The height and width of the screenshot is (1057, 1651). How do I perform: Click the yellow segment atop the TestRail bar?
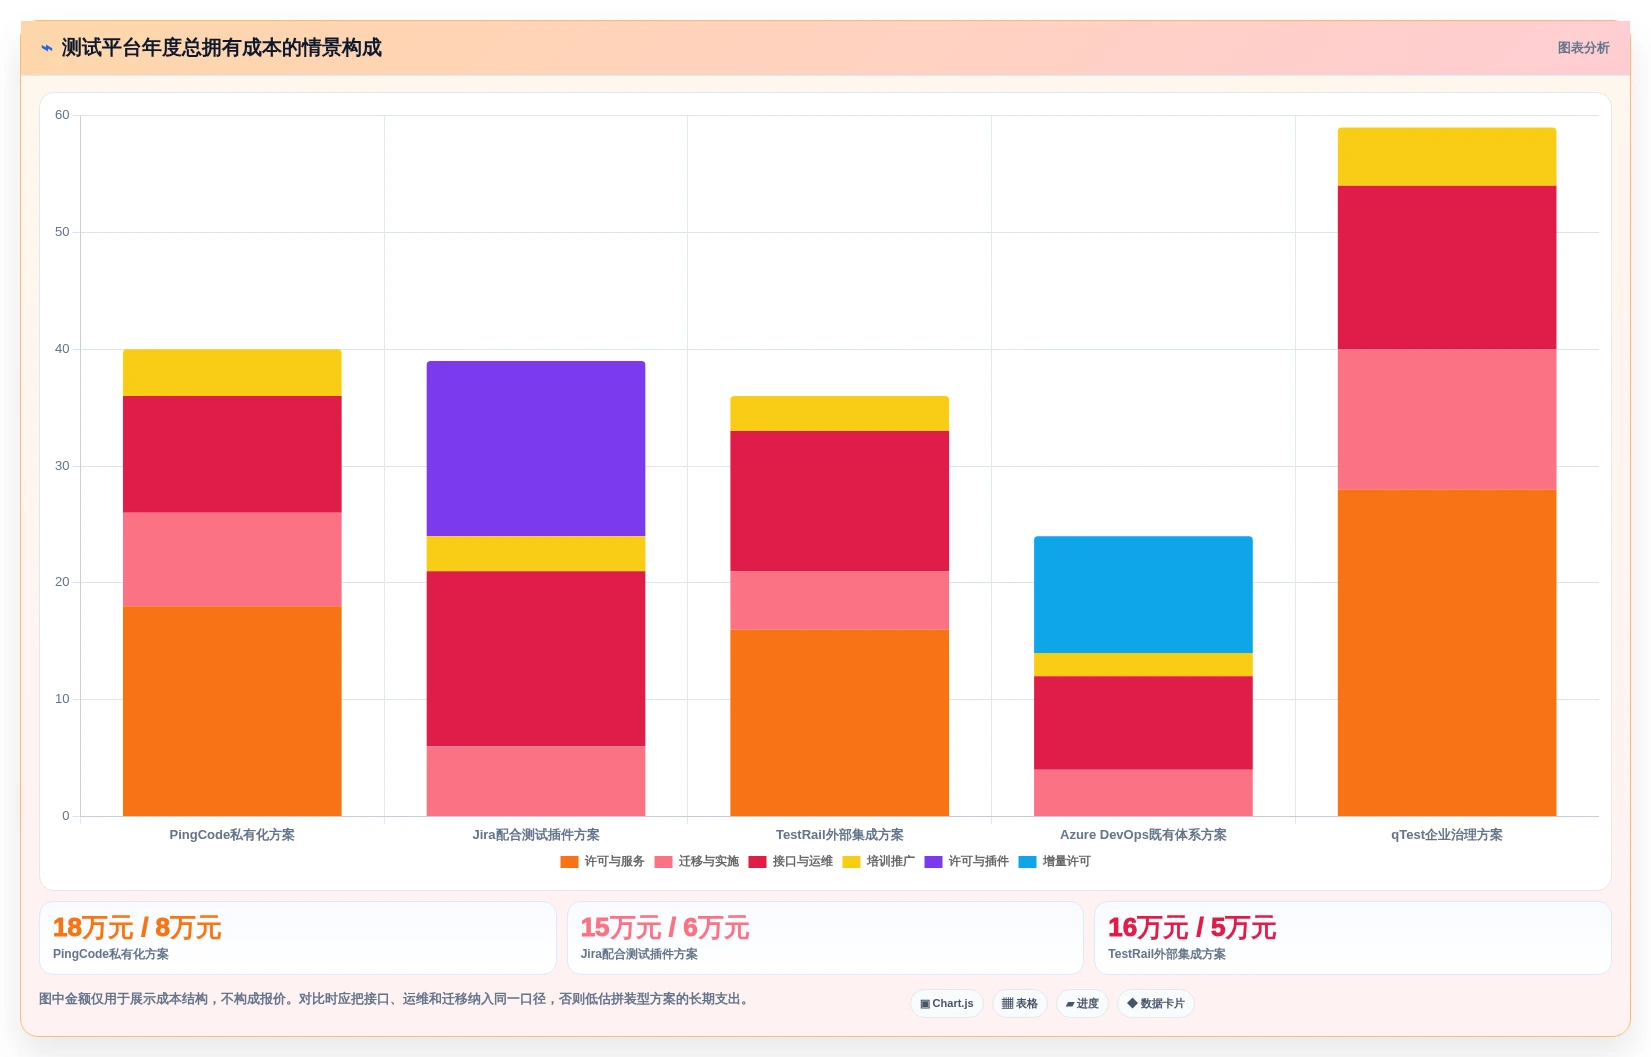click(x=840, y=414)
